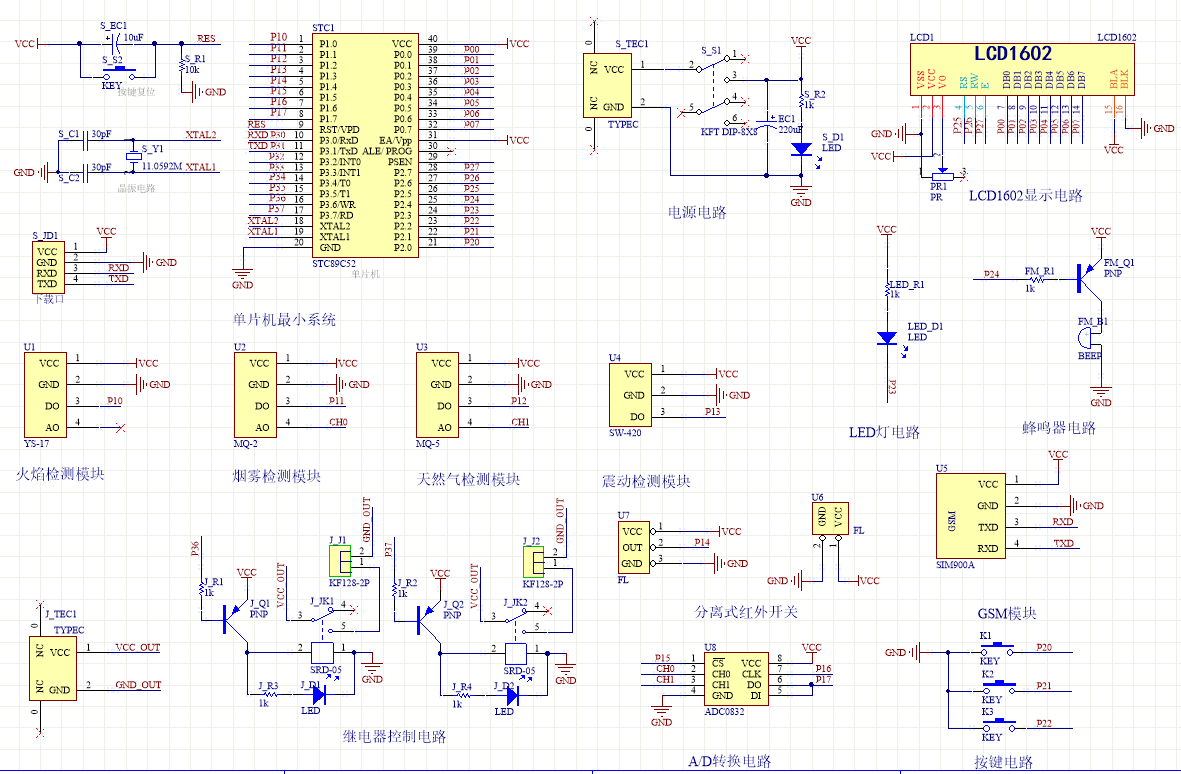Select the J_R4 1k resistor
The image size is (1181, 774).
point(462,695)
